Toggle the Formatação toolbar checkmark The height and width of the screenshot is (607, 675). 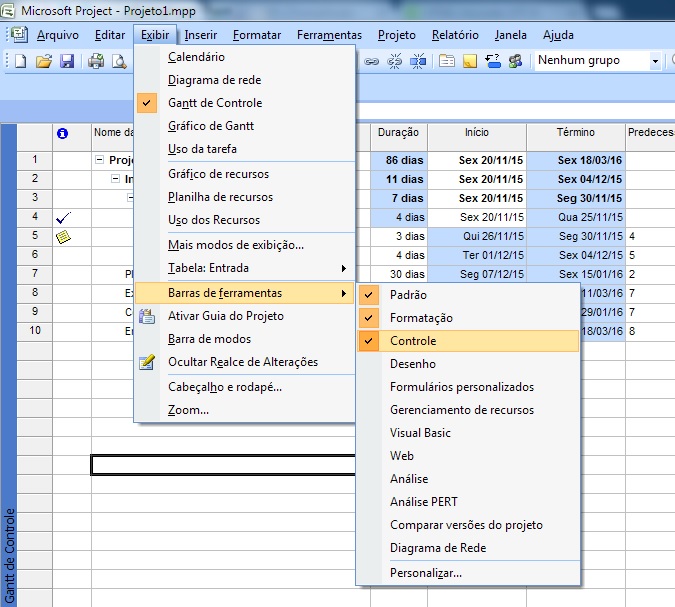point(368,318)
